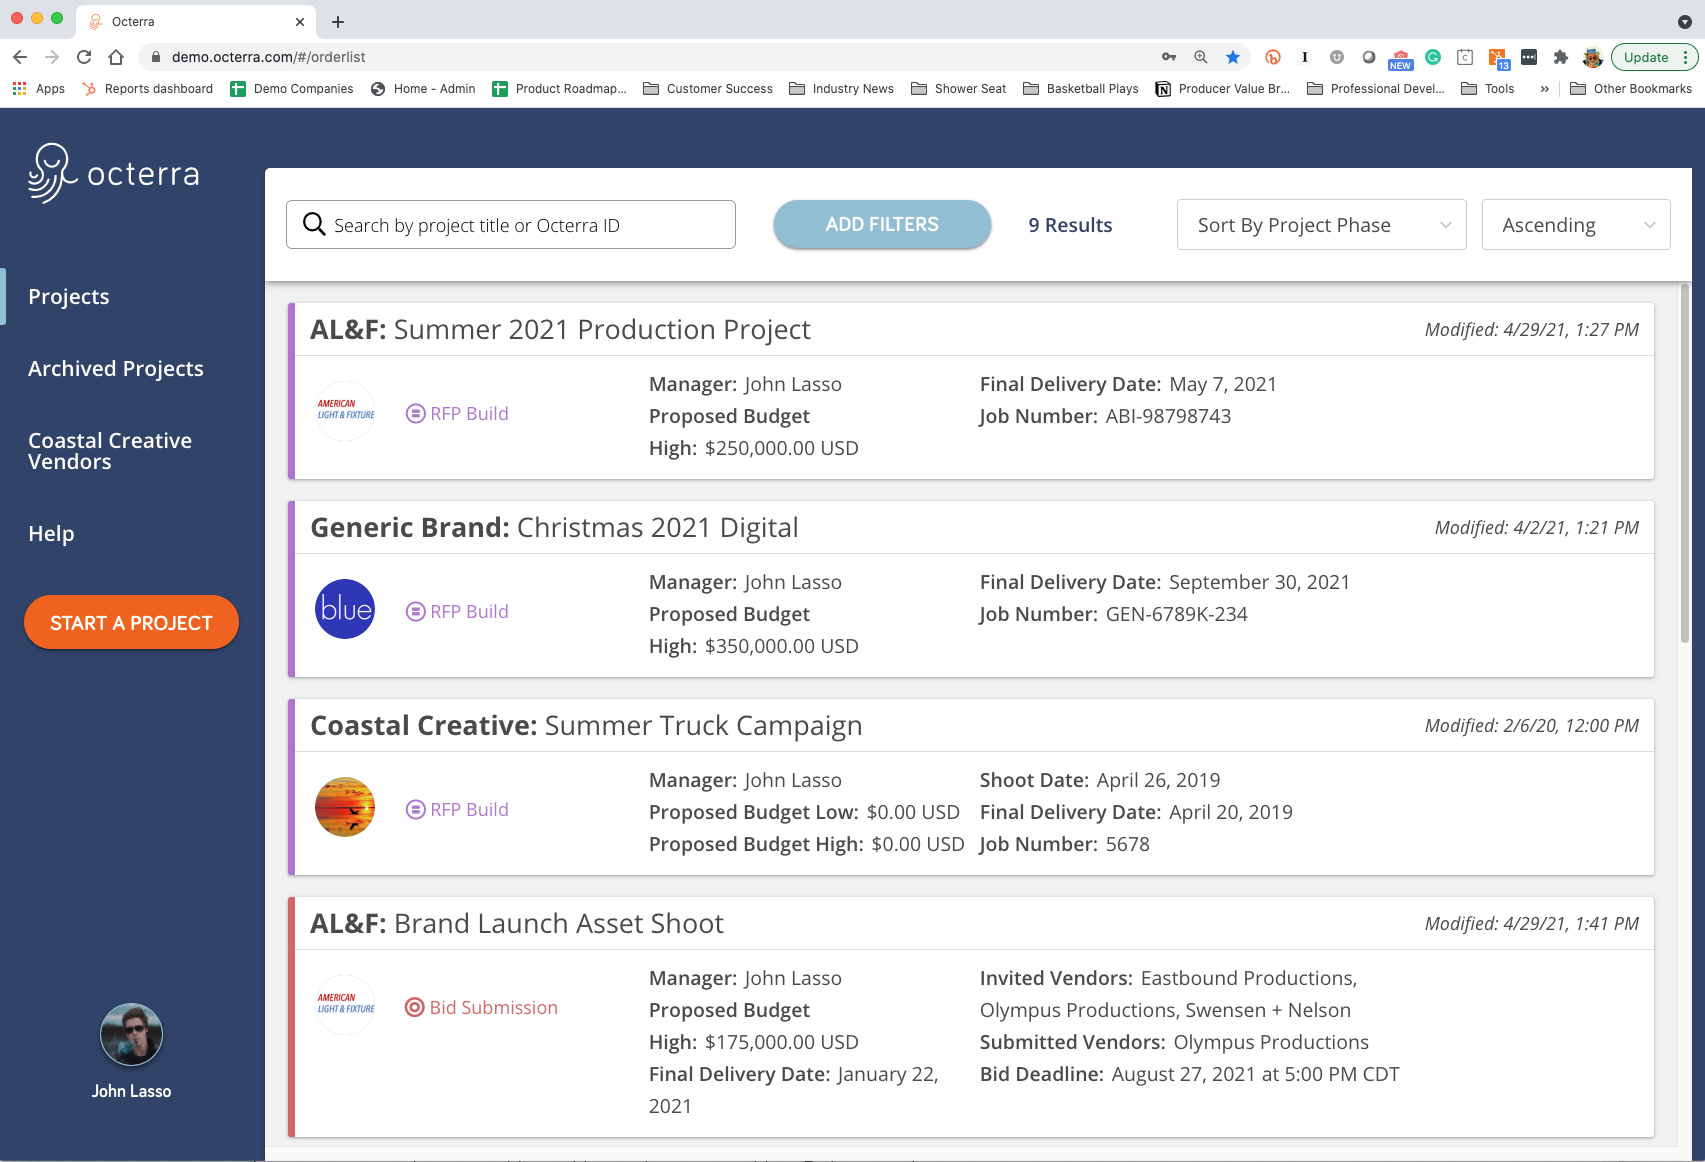Click the START A PROJECT button
1705x1162 pixels.
[x=131, y=622]
